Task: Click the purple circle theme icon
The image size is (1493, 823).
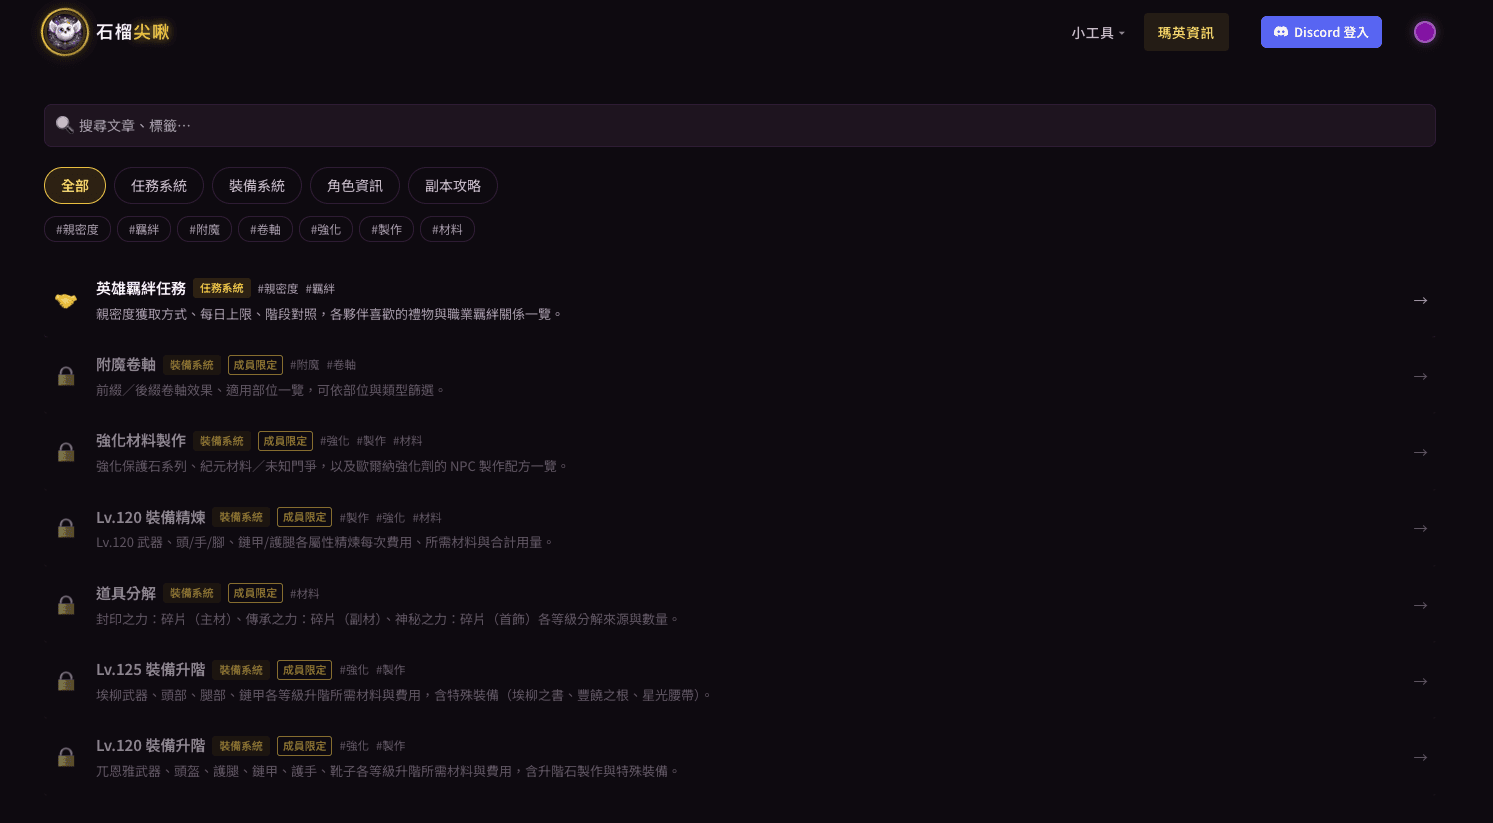Action: click(x=1425, y=32)
